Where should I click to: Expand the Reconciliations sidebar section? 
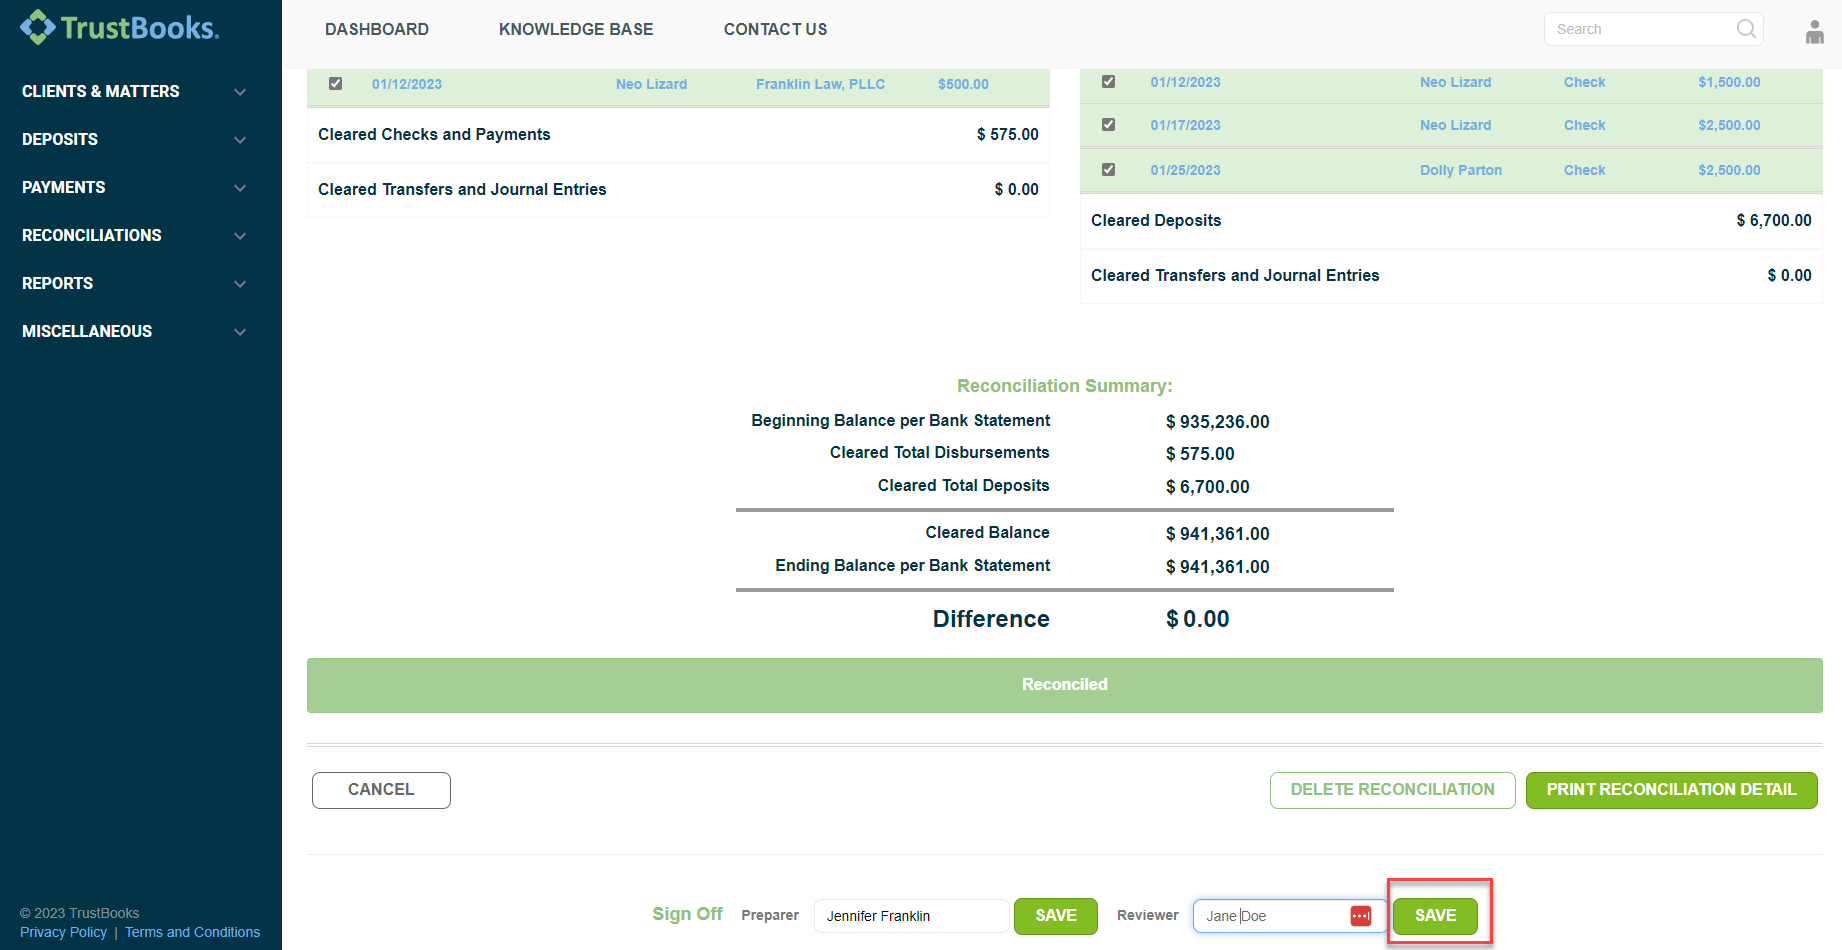point(134,235)
